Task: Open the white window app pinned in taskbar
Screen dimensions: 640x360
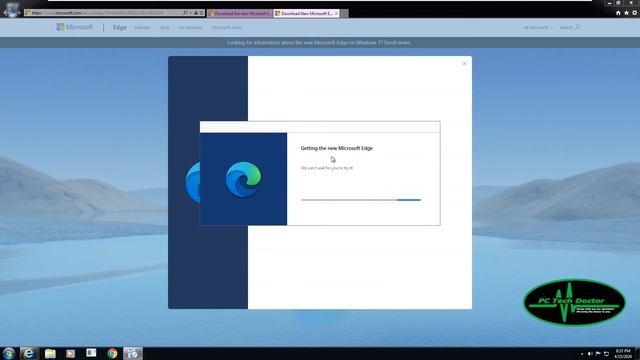Action: pyautogui.click(x=91, y=353)
